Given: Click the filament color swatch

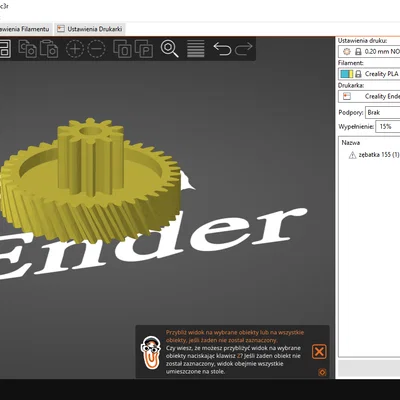Looking at the screenshot, I should click(x=347, y=74).
